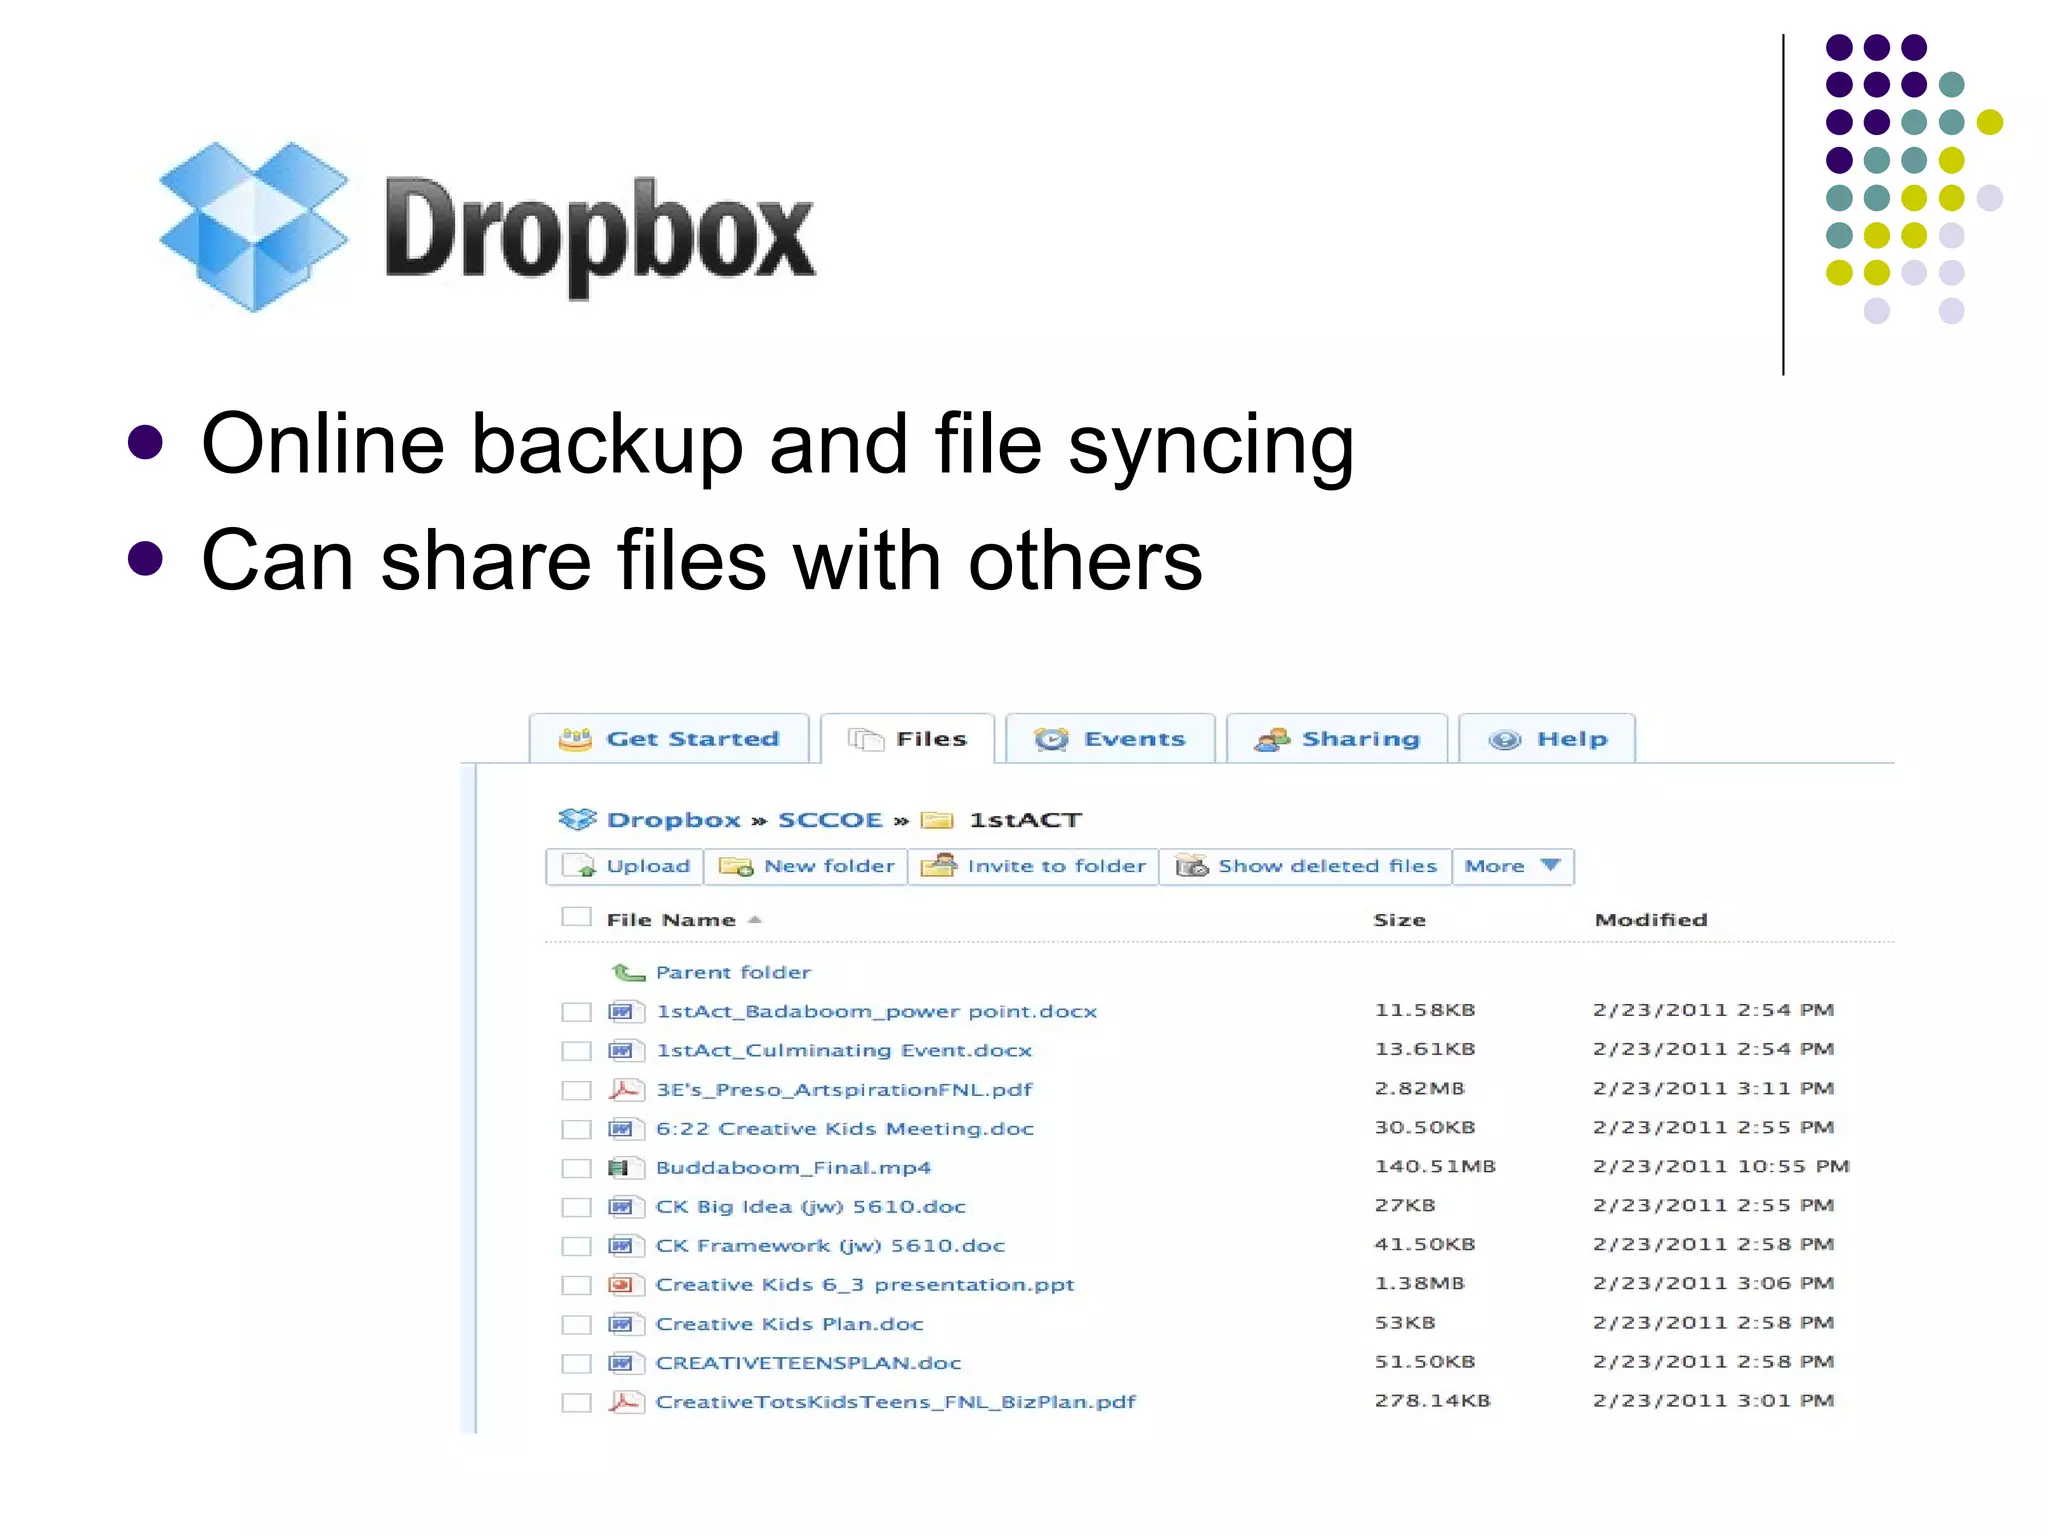Click the Sharing people icon
The height and width of the screenshot is (1536, 2048).
pyautogui.click(x=1272, y=739)
